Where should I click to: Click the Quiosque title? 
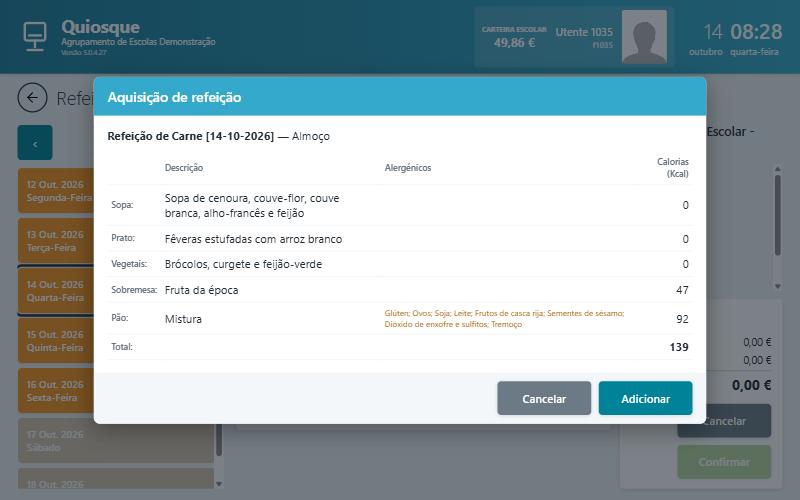[101, 27]
